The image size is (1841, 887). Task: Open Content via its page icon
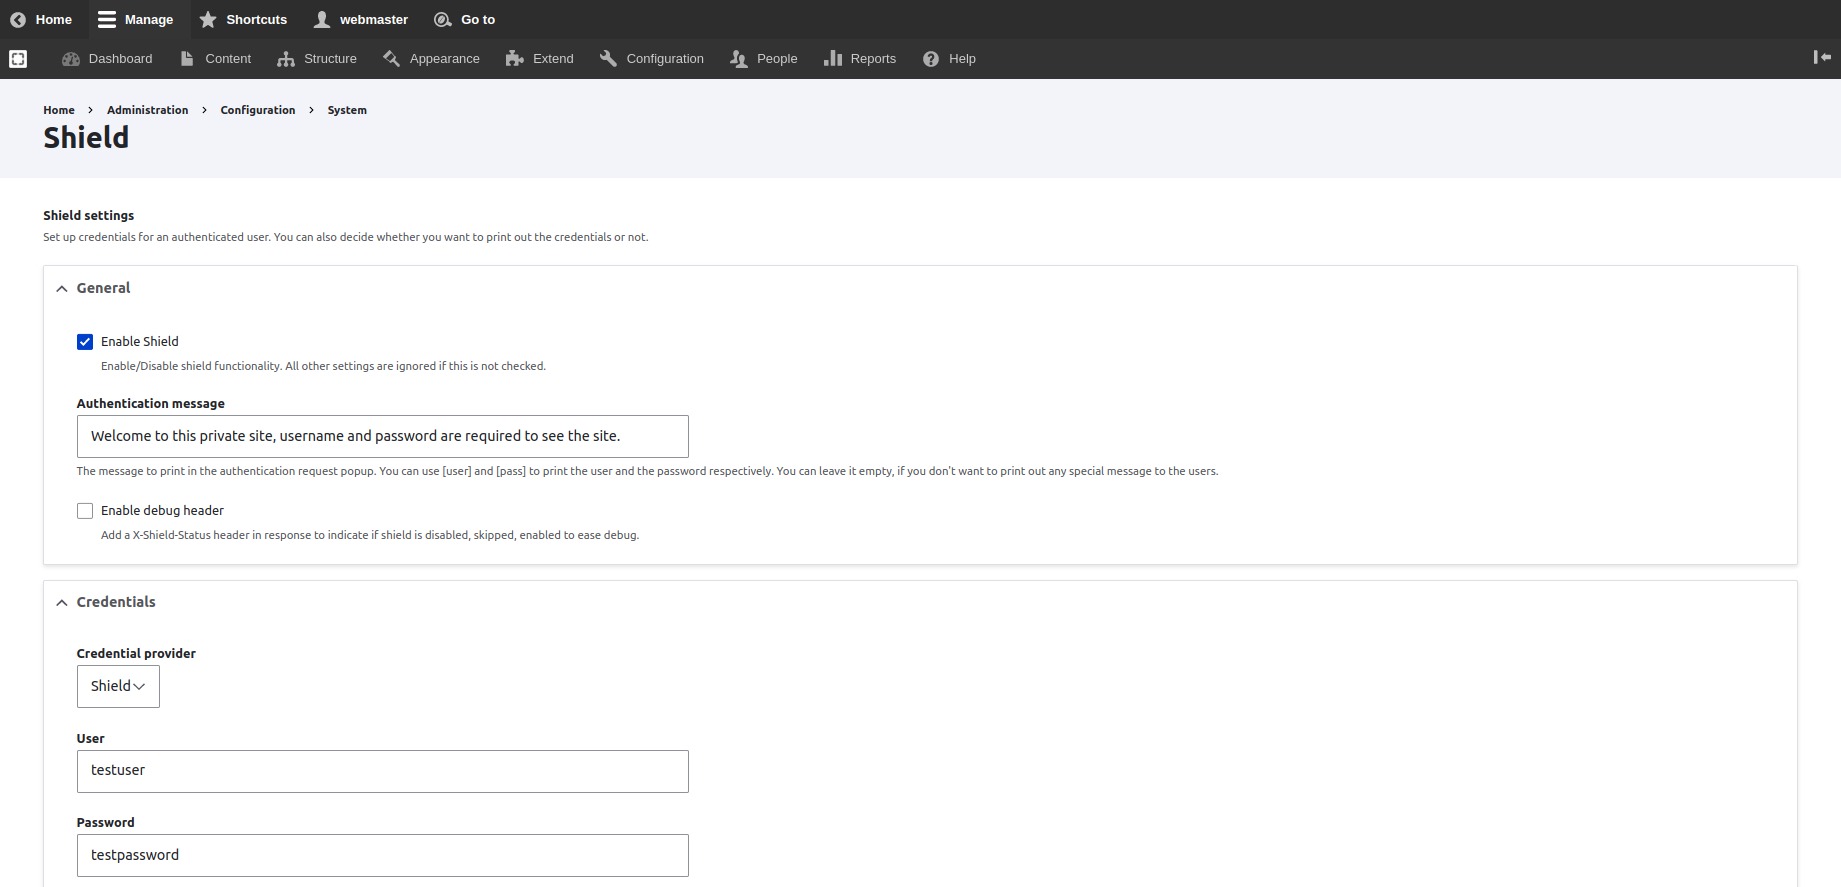coord(187,59)
